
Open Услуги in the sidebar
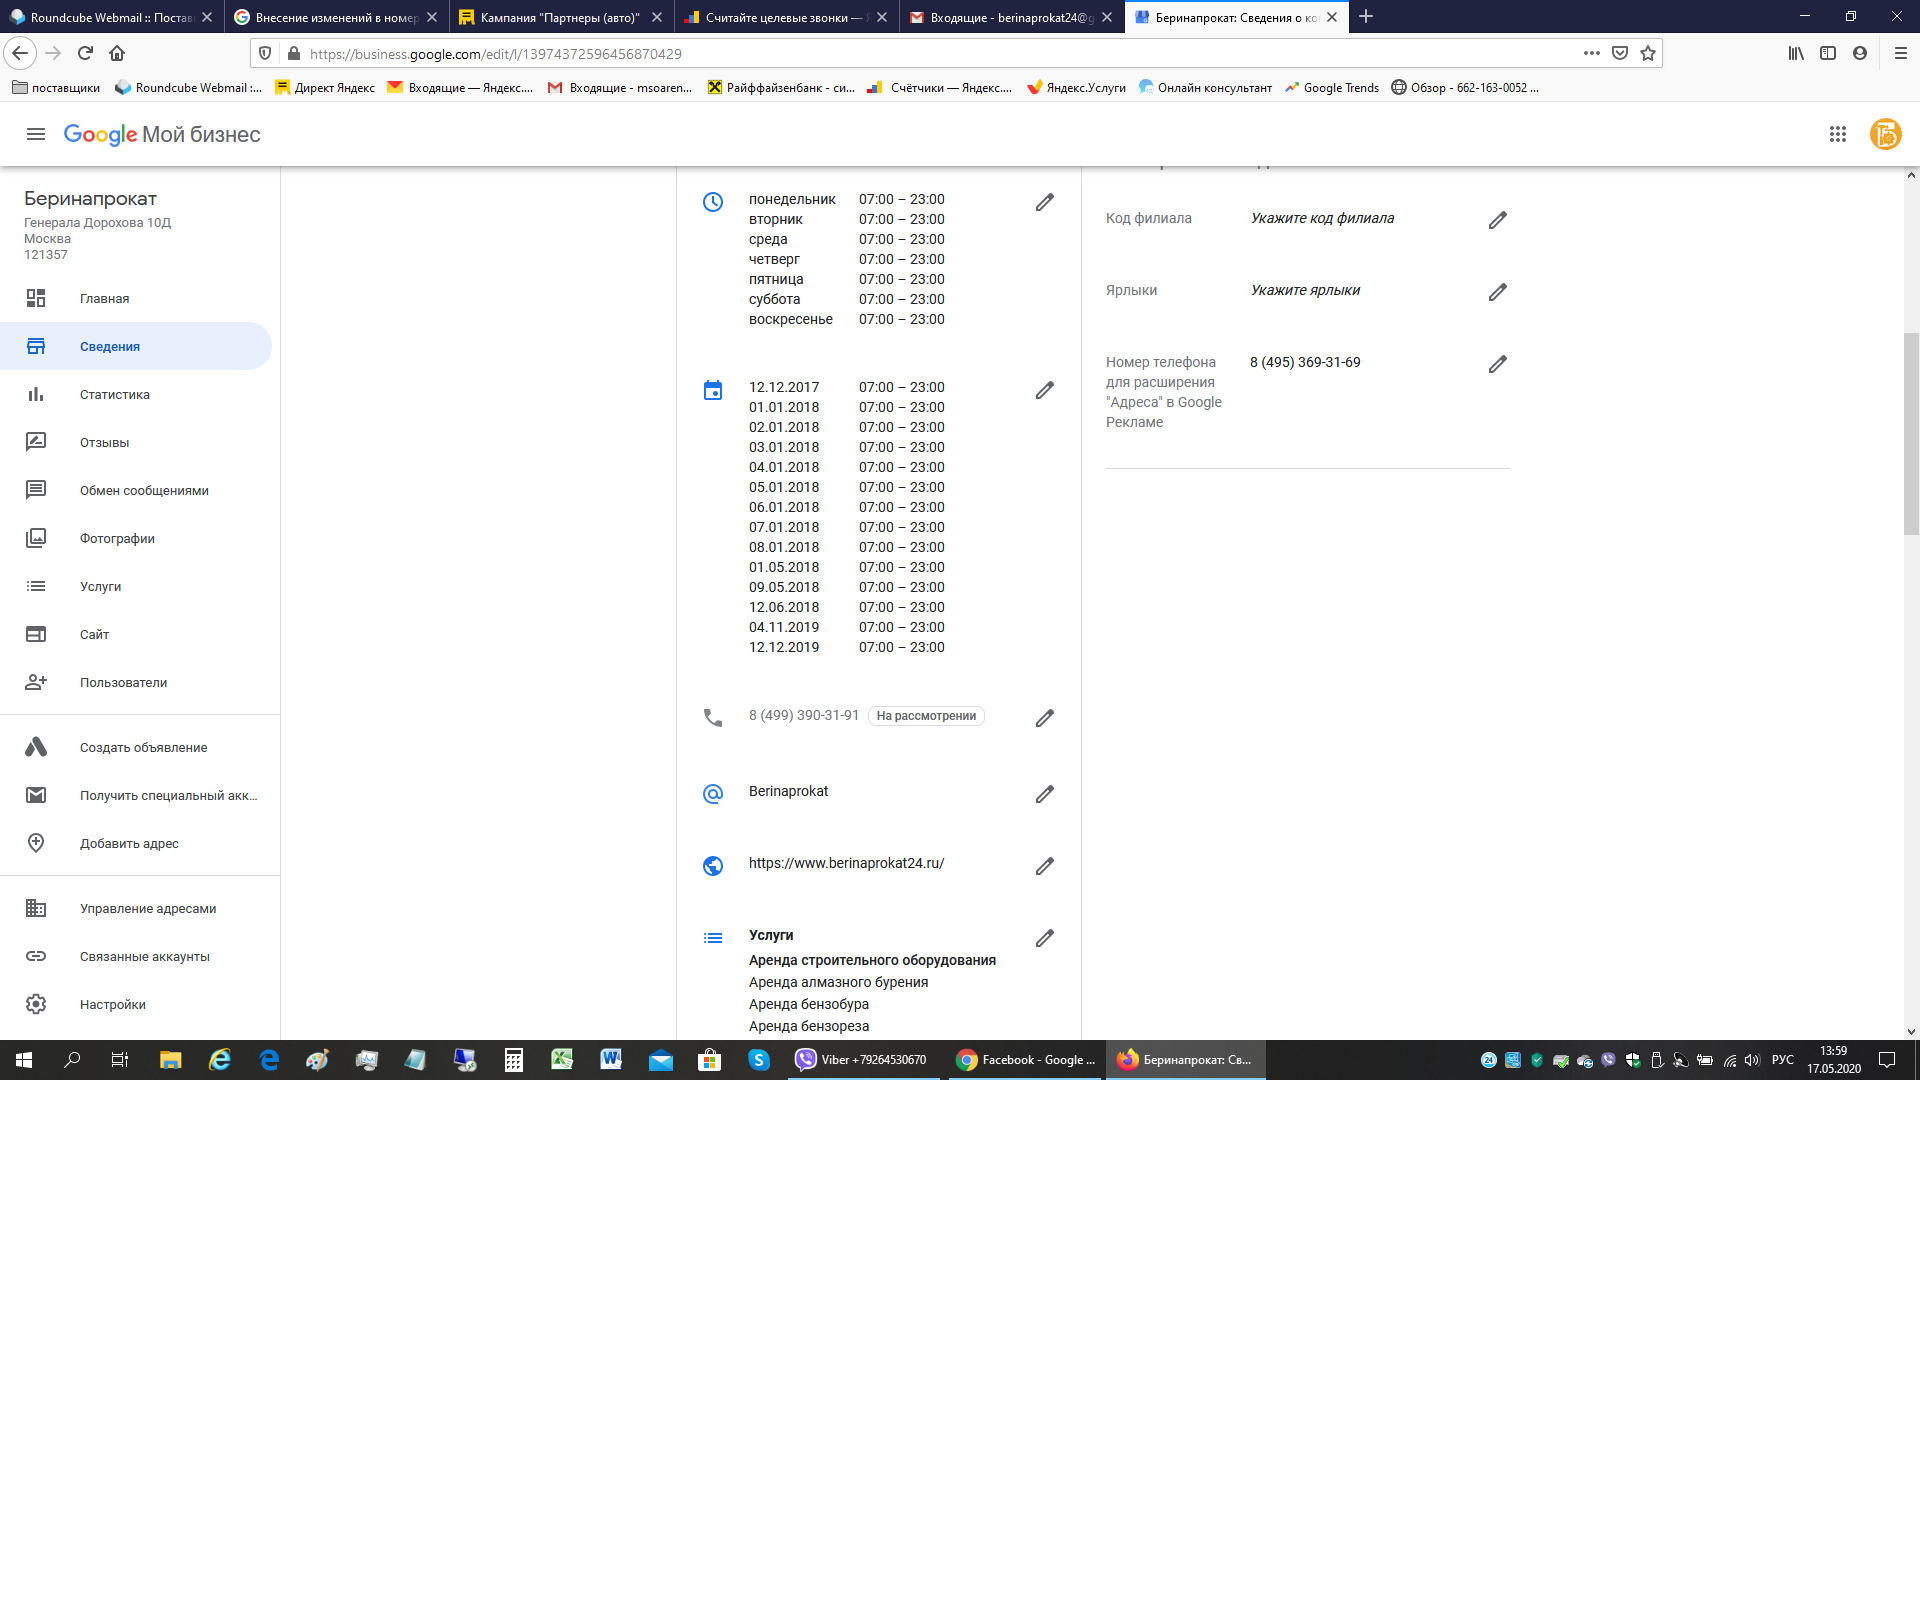click(x=136, y=586)
